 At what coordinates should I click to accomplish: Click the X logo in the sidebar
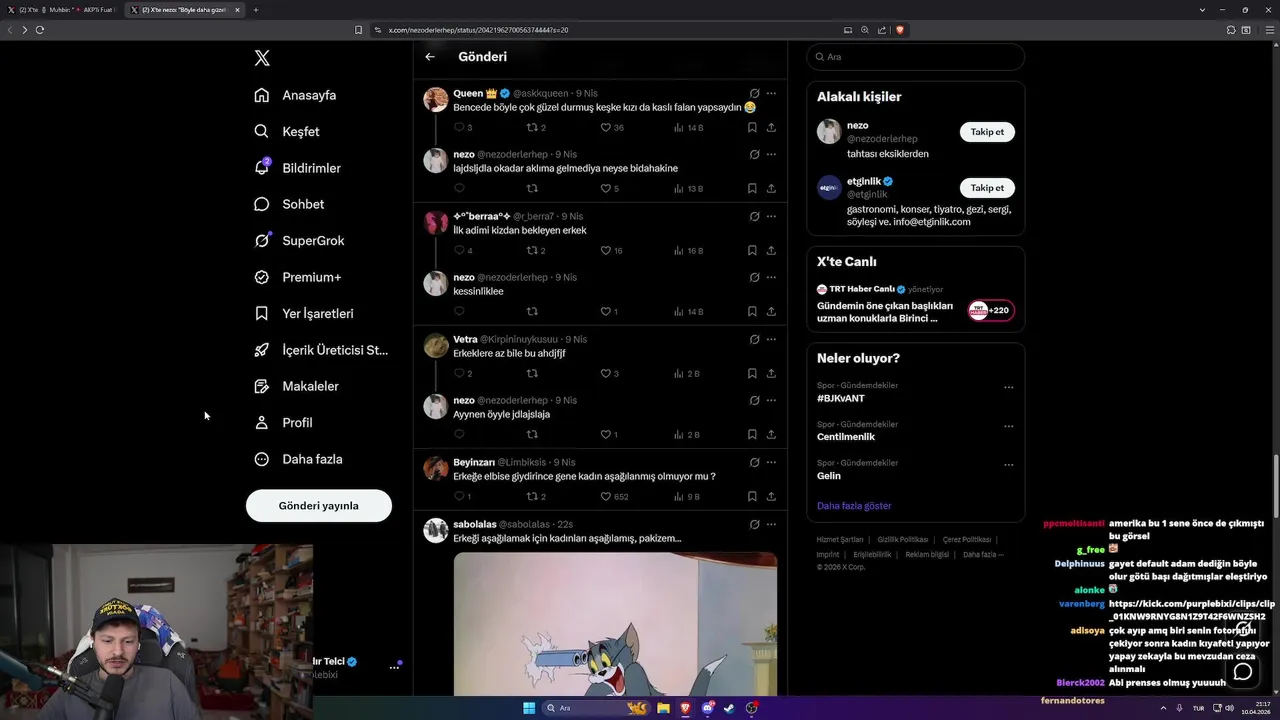[262, 58]
